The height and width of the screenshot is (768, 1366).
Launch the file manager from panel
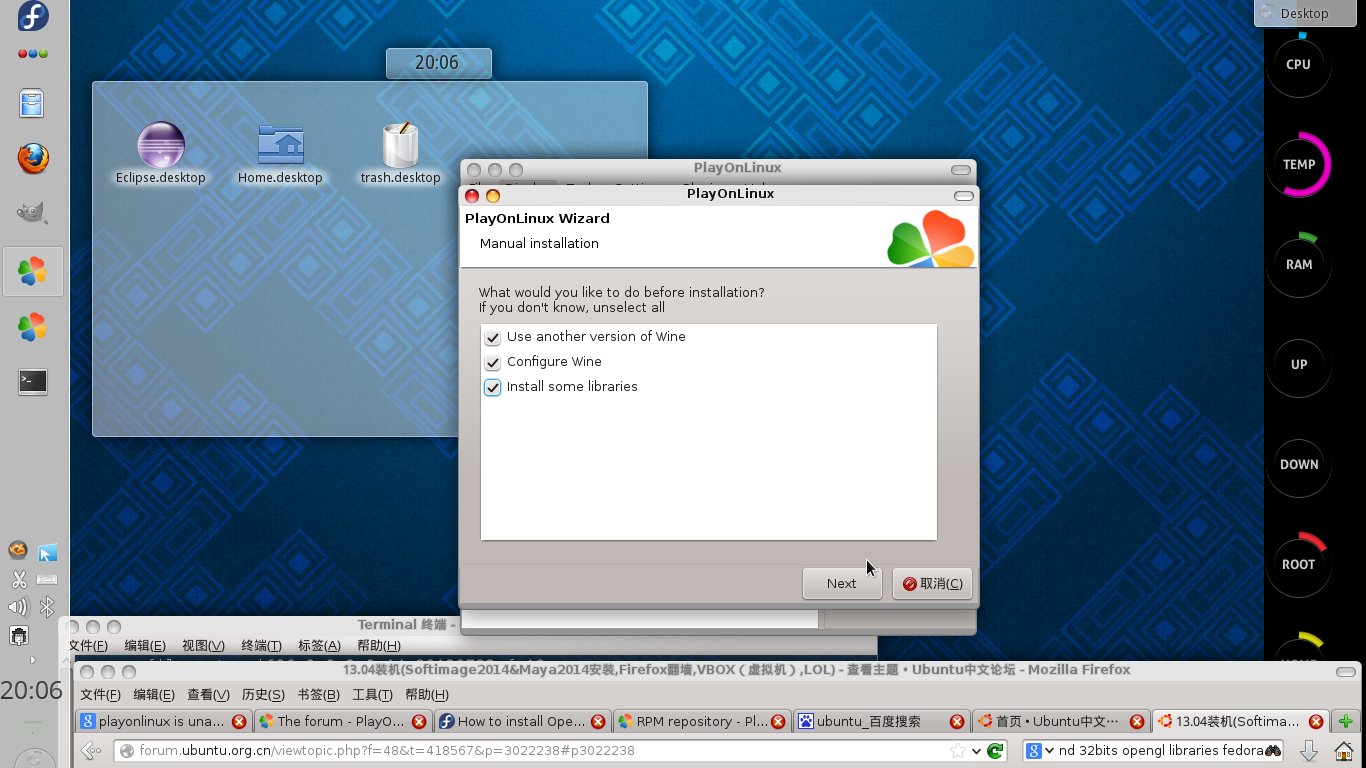(x=33, y=104)
